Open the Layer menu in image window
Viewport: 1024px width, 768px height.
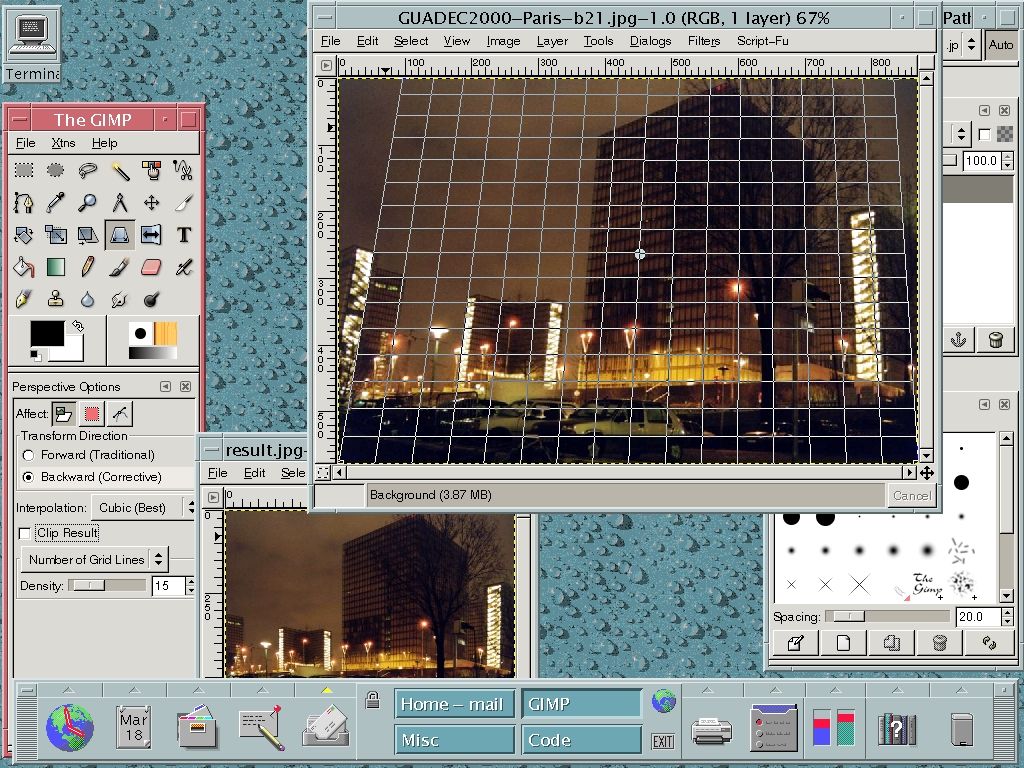pyautogui.click(x=552, y=41)
